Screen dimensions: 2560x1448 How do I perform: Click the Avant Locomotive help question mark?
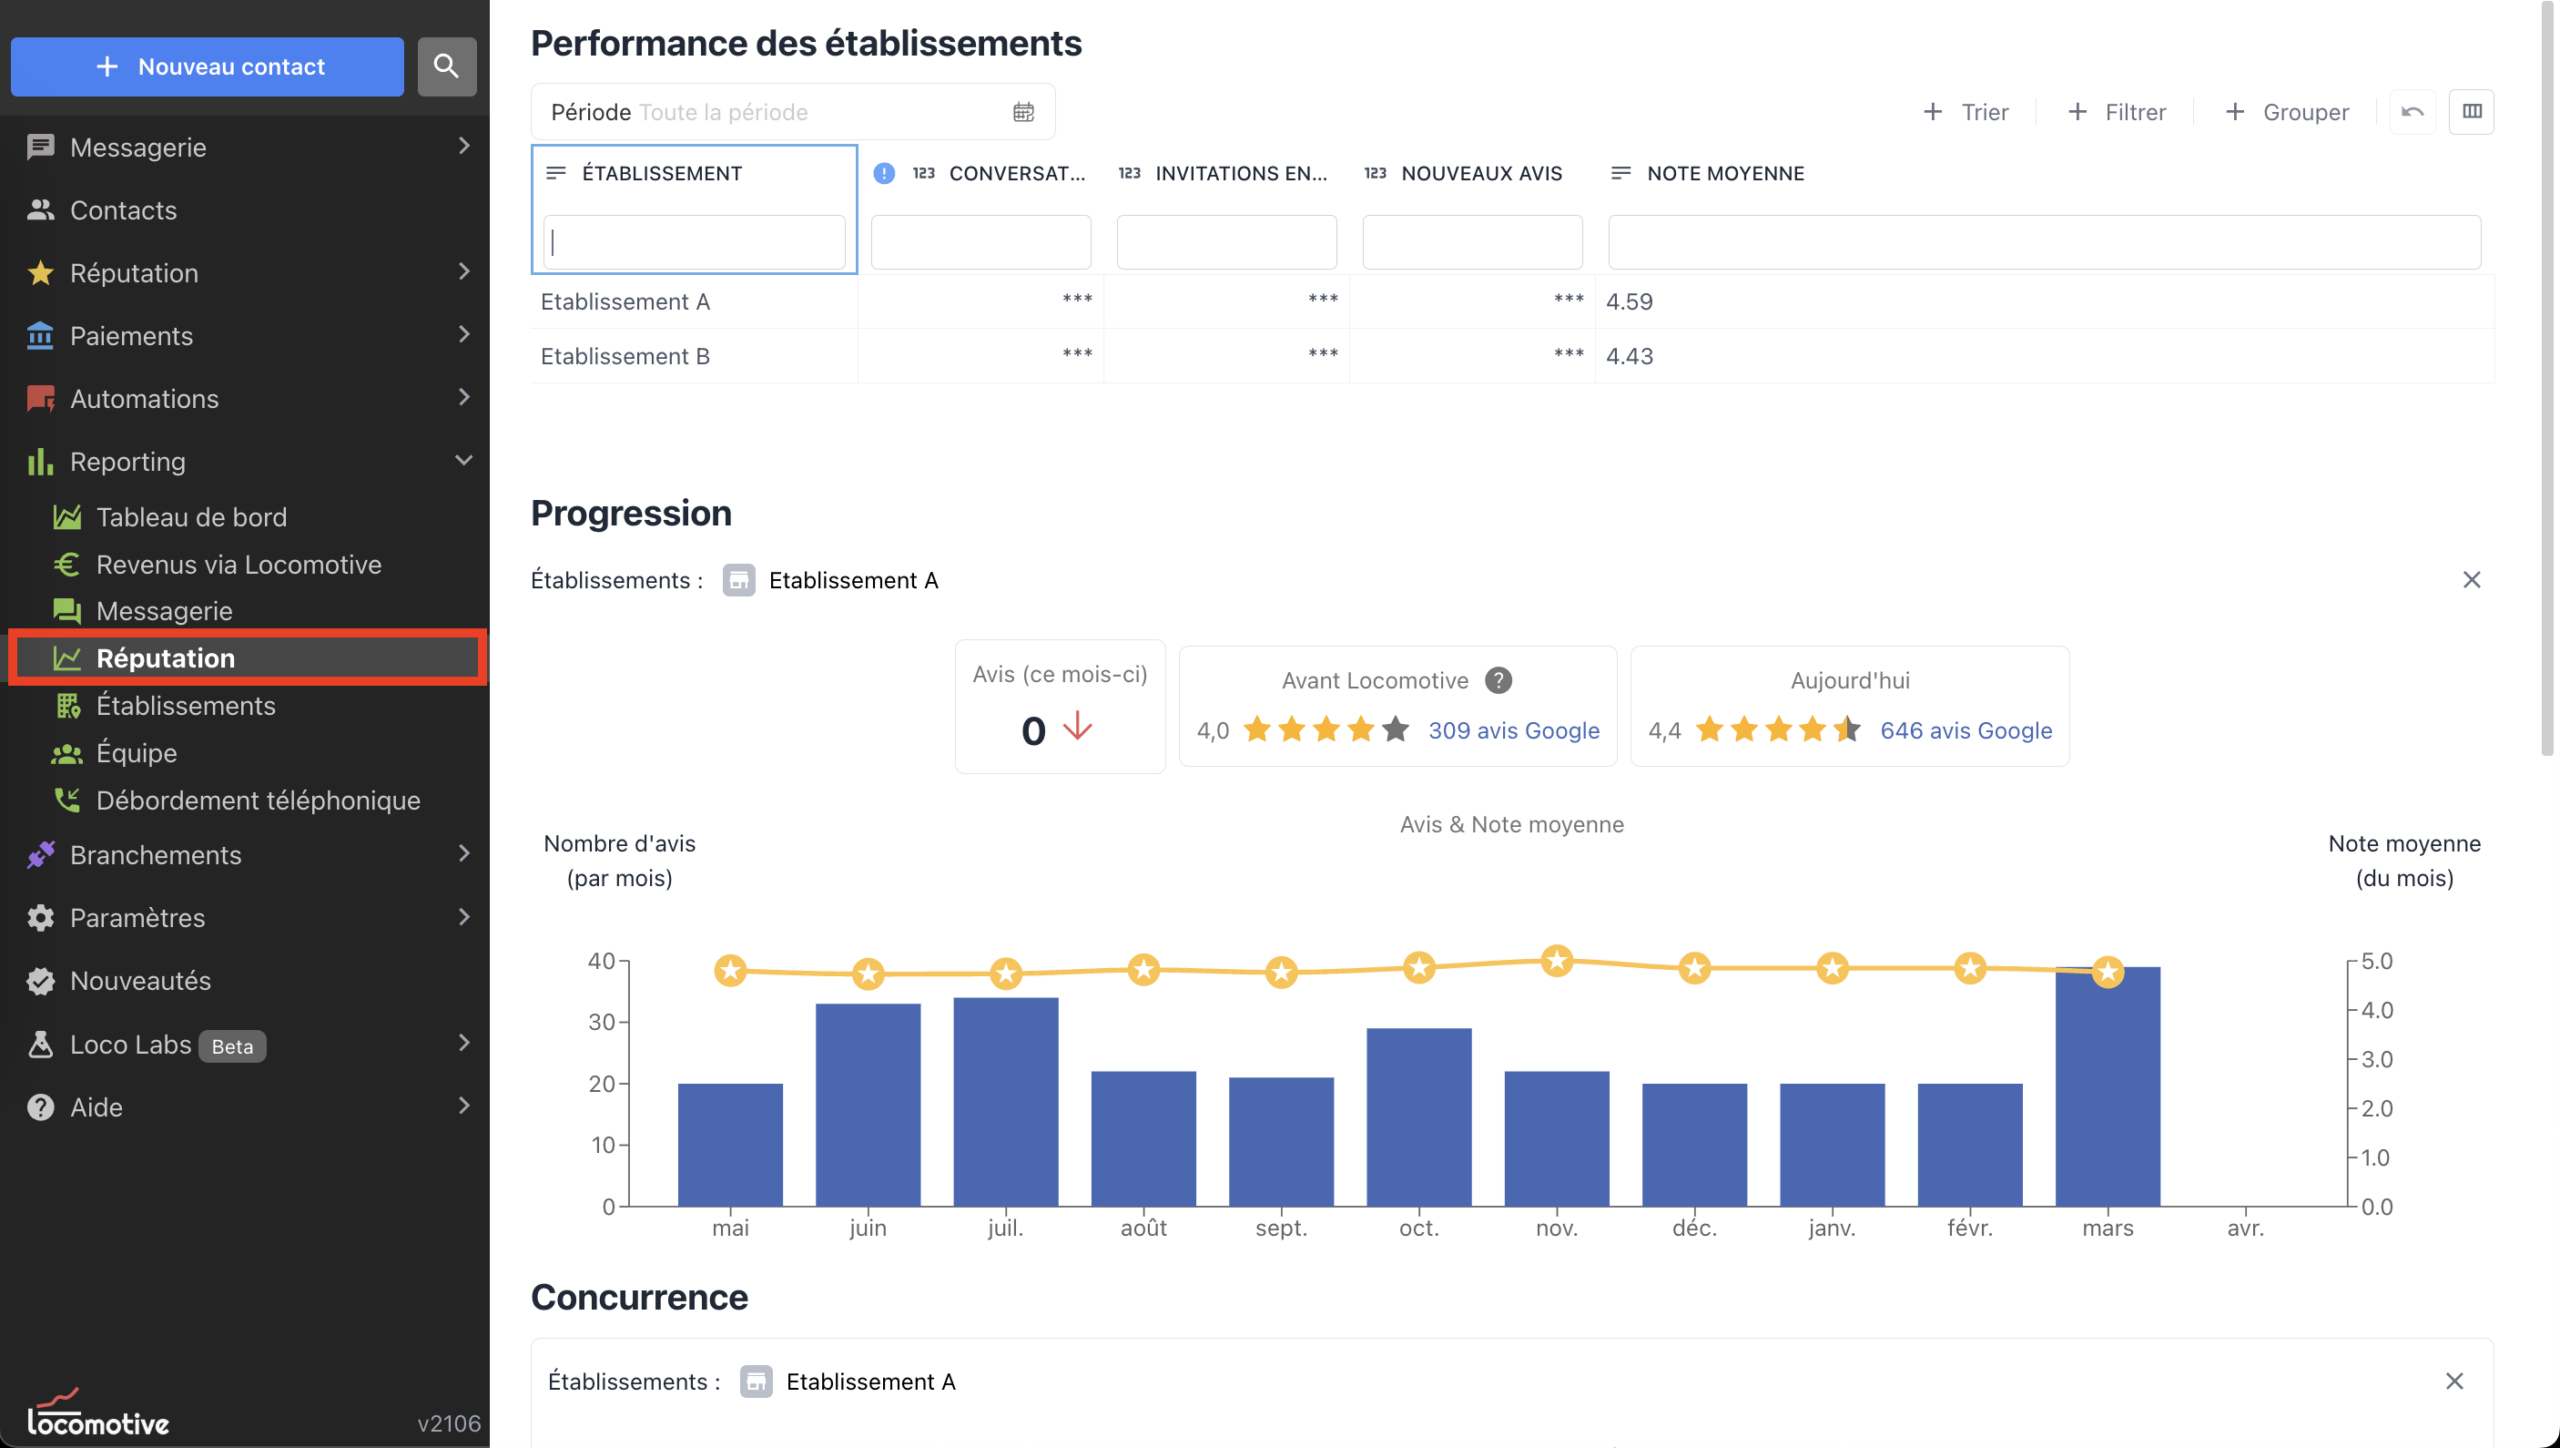[1498, 680]
